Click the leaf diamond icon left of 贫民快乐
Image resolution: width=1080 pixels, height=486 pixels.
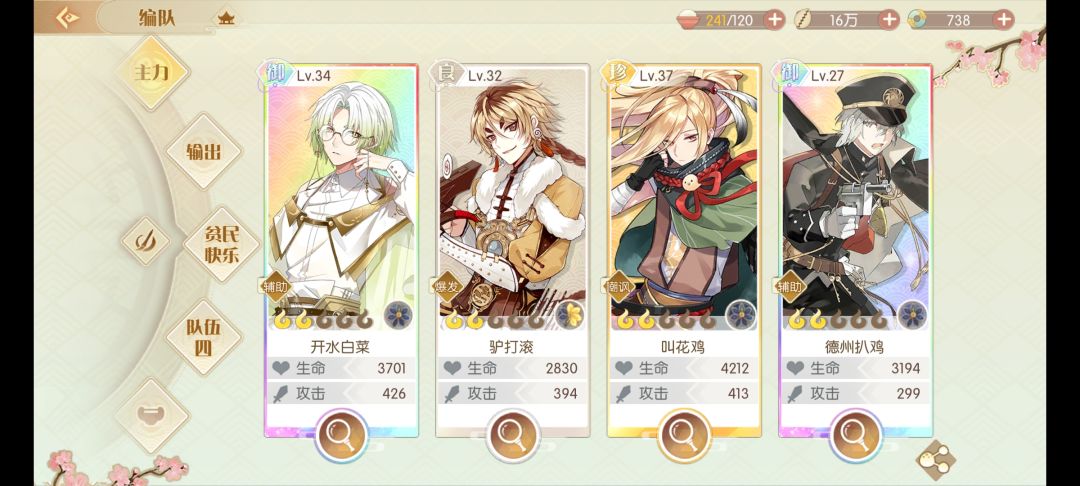click(x=145, y=242)
